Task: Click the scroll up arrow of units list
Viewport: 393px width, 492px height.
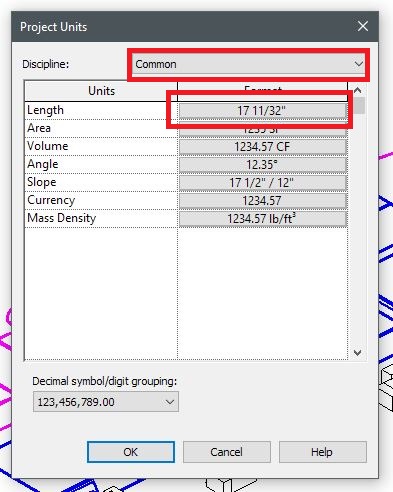Action: click(x=358, y=90)
